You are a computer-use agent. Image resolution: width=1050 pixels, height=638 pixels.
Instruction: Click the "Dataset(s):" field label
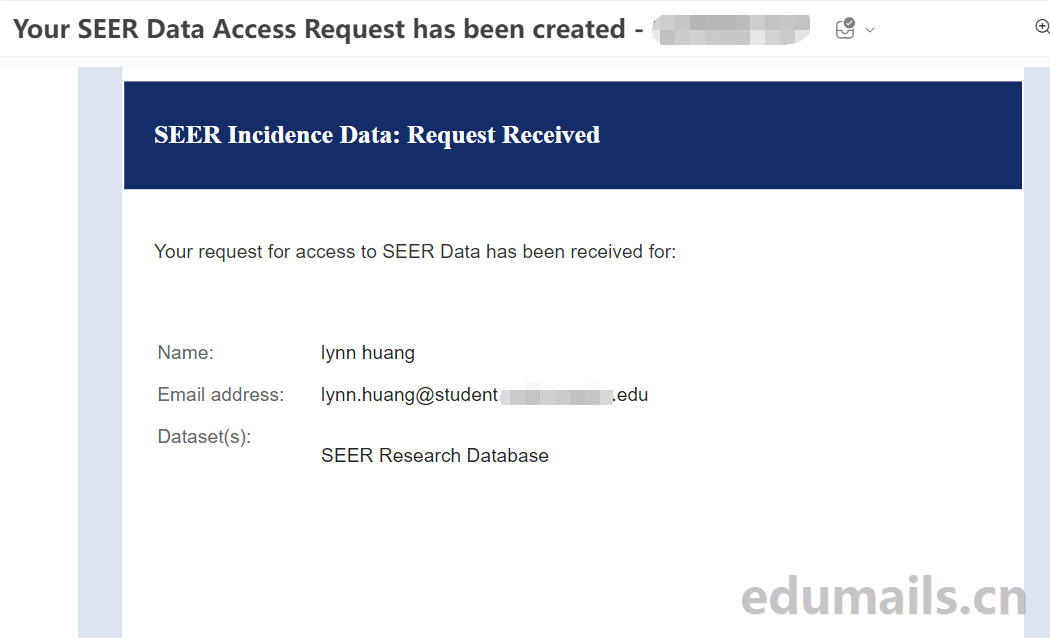tap(204, 437)
